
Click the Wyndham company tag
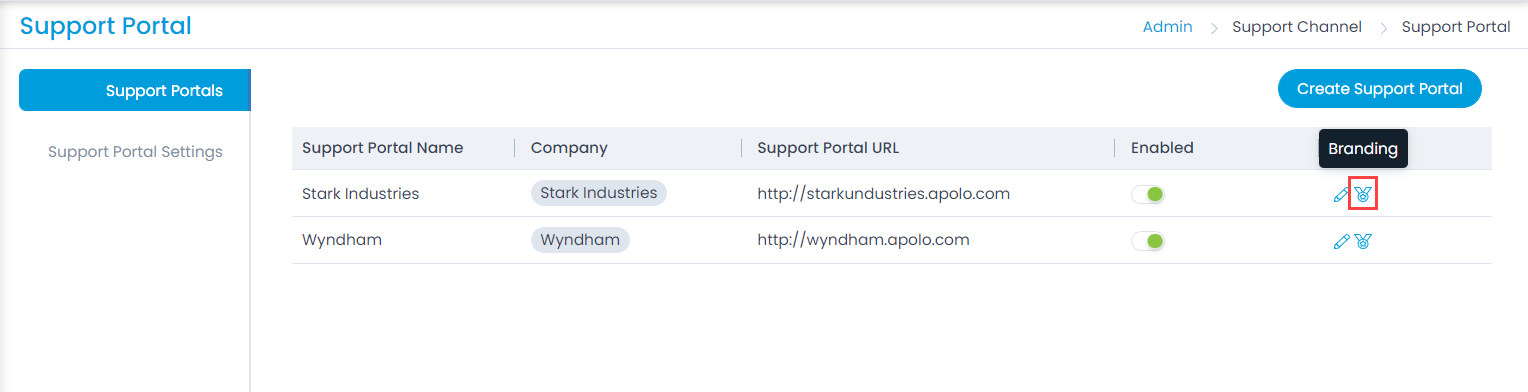pos(580,240)
